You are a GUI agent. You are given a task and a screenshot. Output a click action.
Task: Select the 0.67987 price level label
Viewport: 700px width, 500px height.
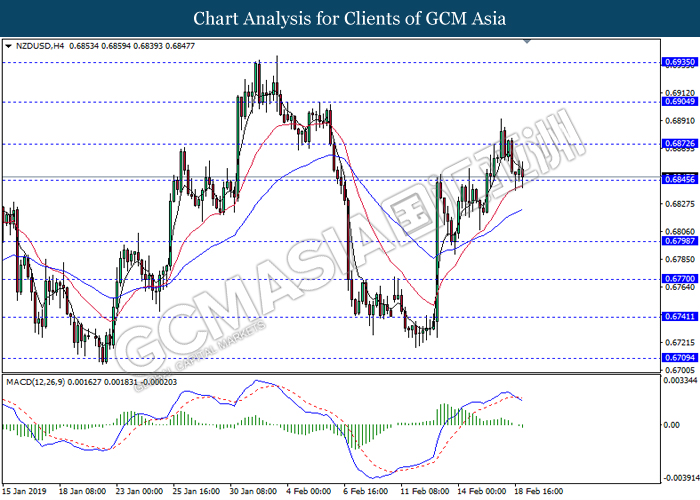pyautogui.click(x=679, y=241)
